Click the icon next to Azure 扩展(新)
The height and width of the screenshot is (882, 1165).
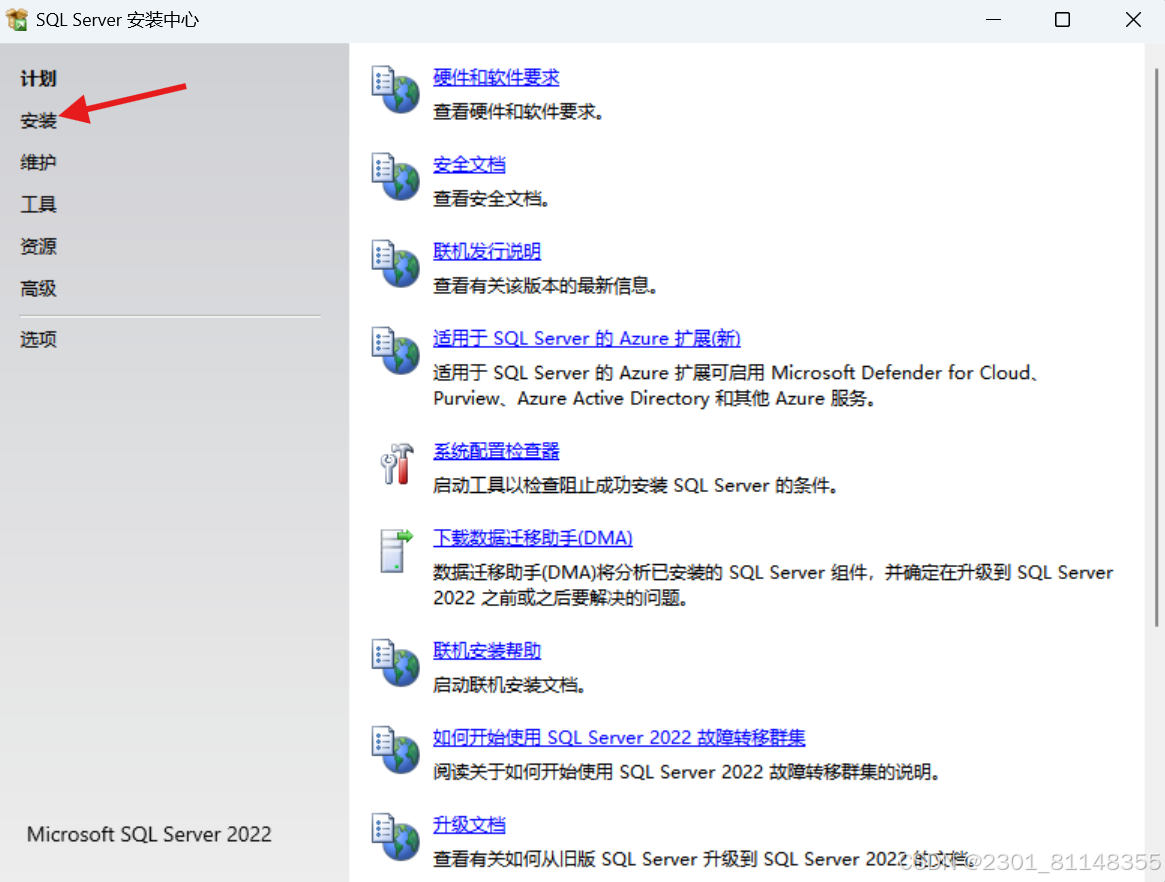pos(395,352)
